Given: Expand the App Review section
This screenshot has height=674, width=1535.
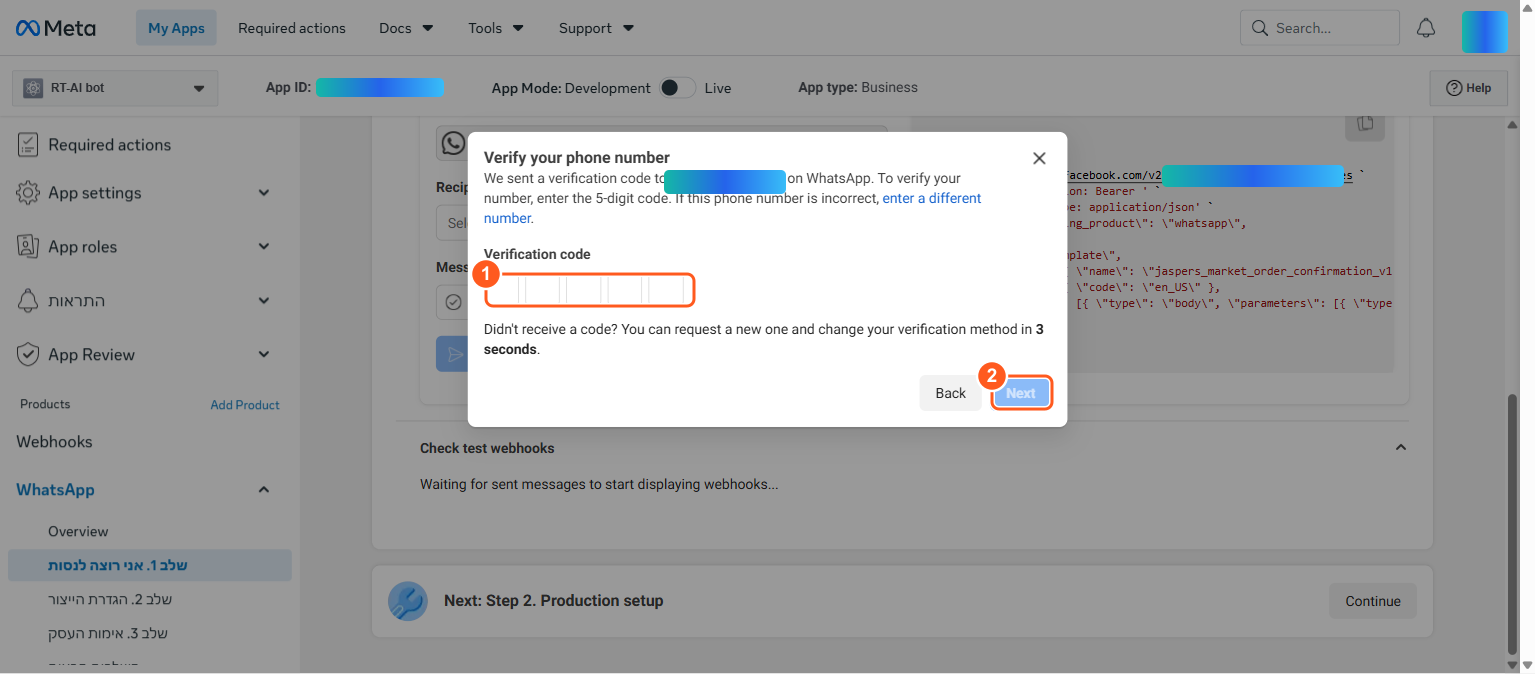Looking at the screenshot, I should [264, 354].
